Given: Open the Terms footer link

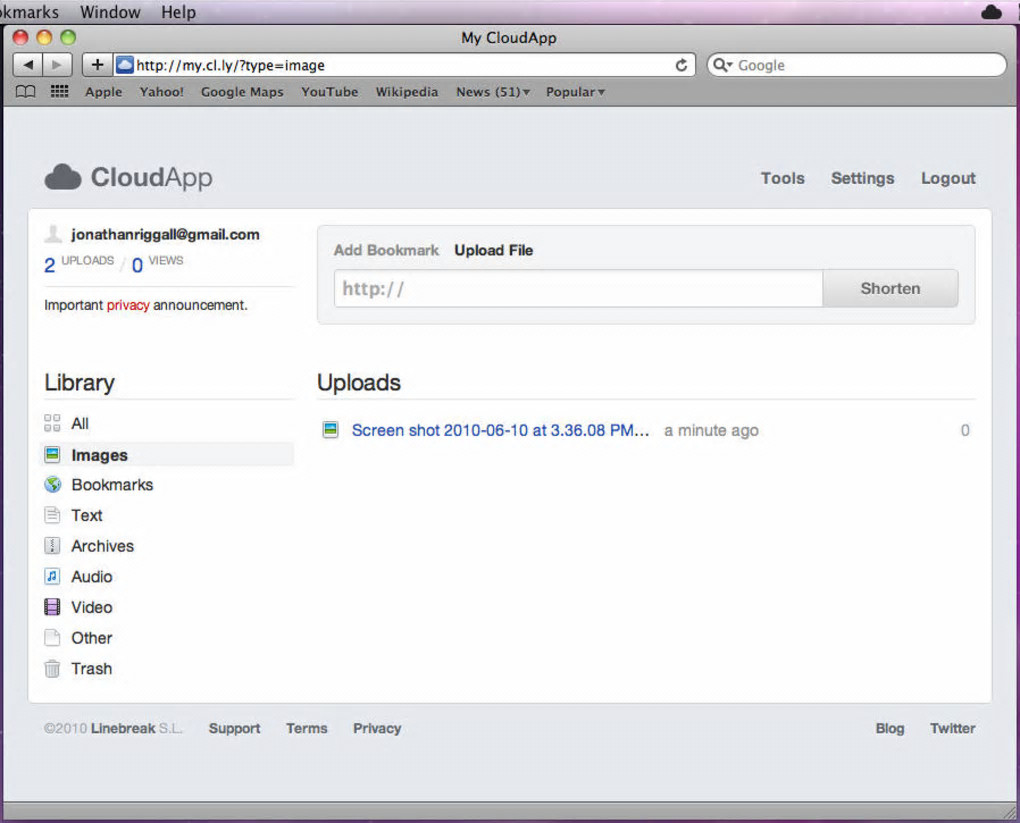Looking at the screenshot, I should [x=306, y=728].
